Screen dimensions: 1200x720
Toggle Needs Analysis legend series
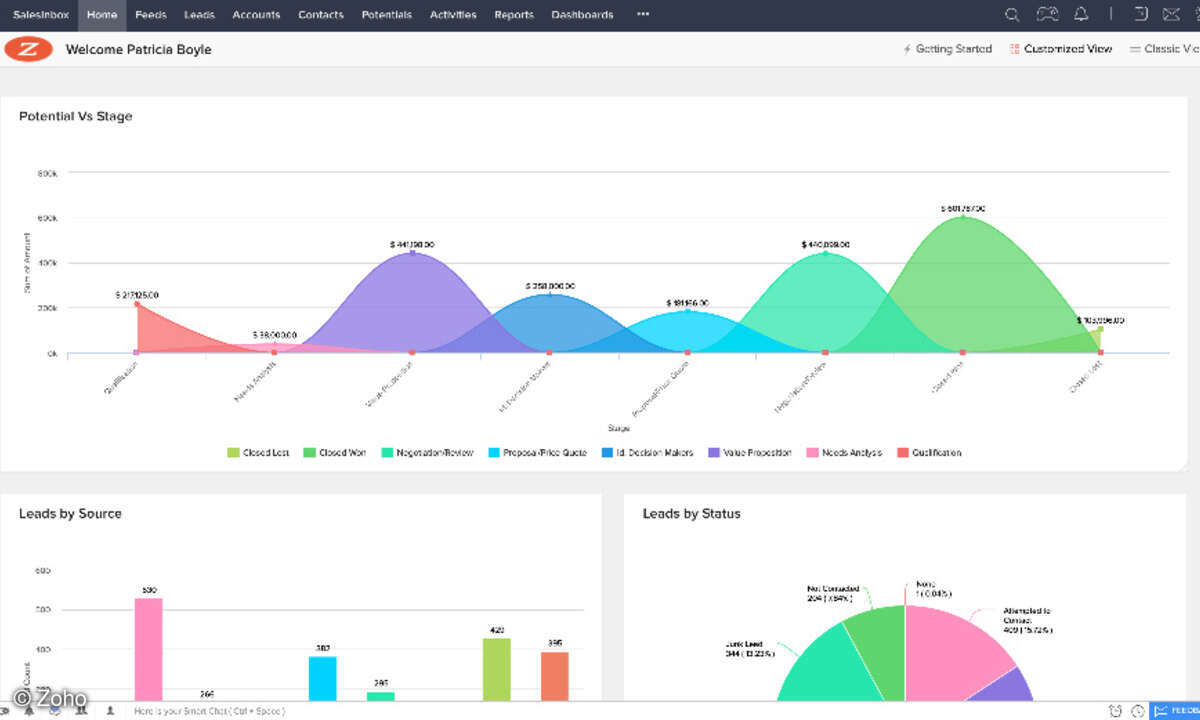pos(844,453)
